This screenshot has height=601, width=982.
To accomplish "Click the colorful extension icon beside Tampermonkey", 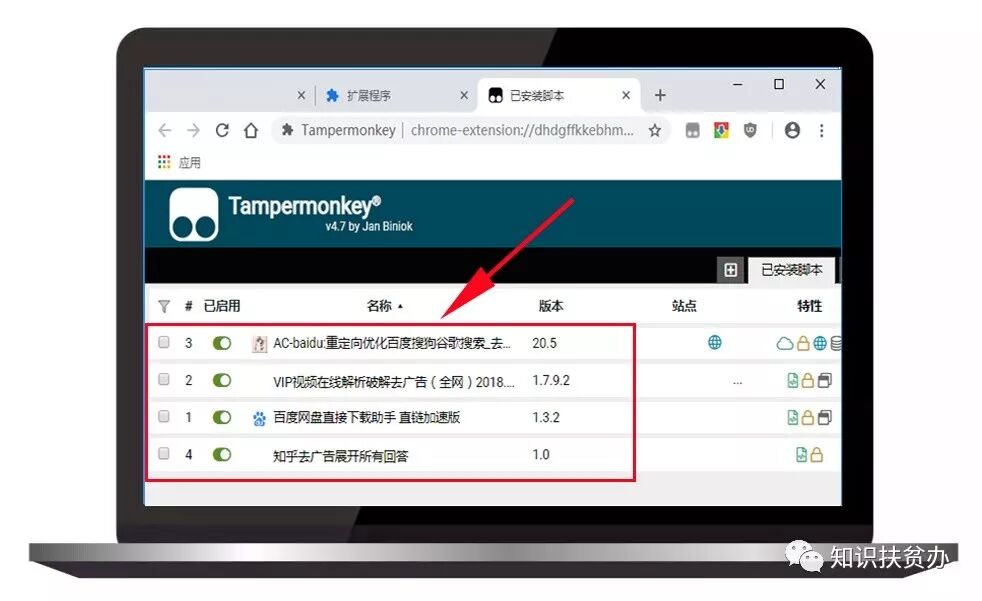I will coord(721,130).
